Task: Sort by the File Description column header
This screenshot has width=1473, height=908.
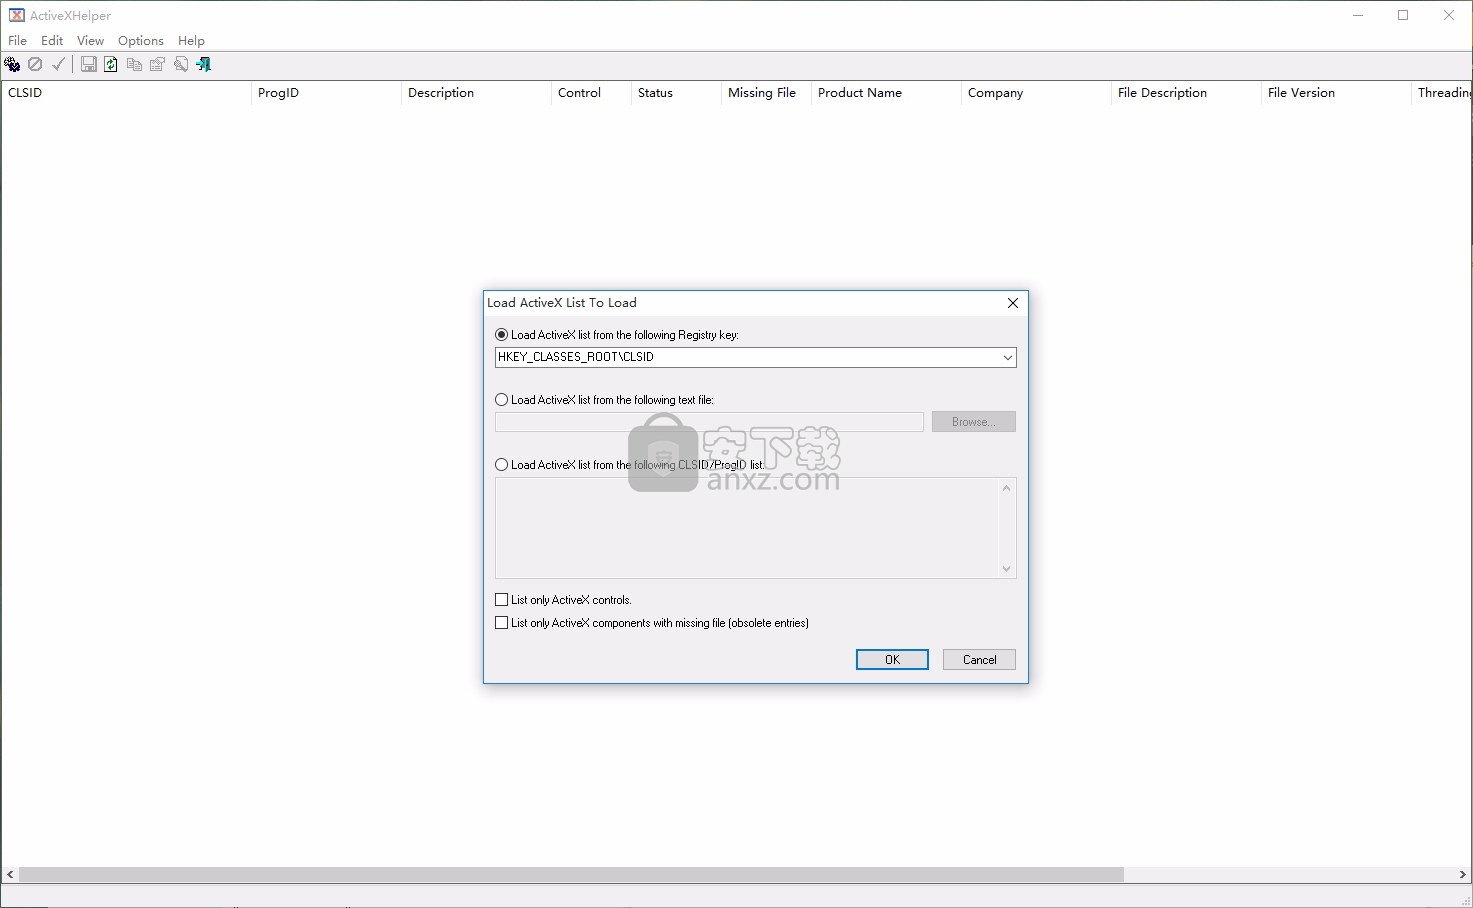Action: click(1186, 93)
